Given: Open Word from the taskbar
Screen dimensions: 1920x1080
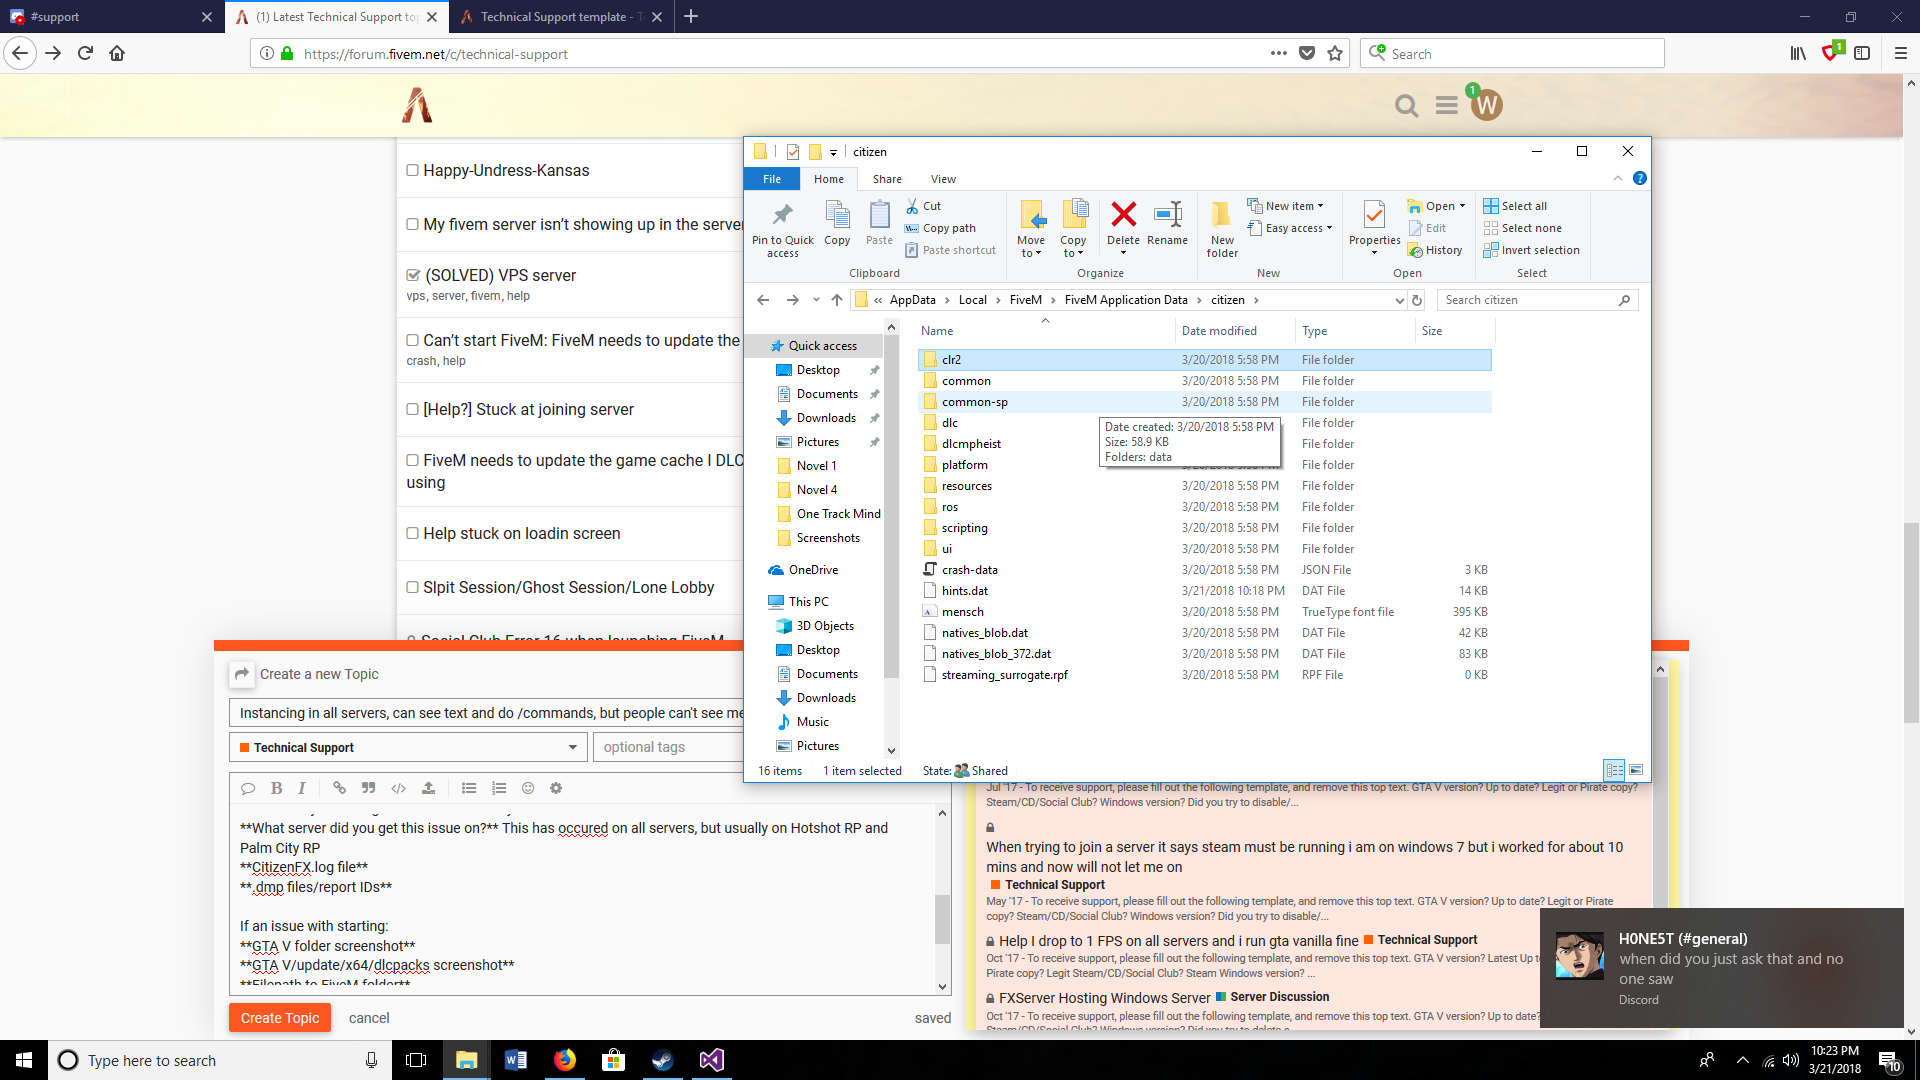Looking at the screenshot, I should [515, 1060].
